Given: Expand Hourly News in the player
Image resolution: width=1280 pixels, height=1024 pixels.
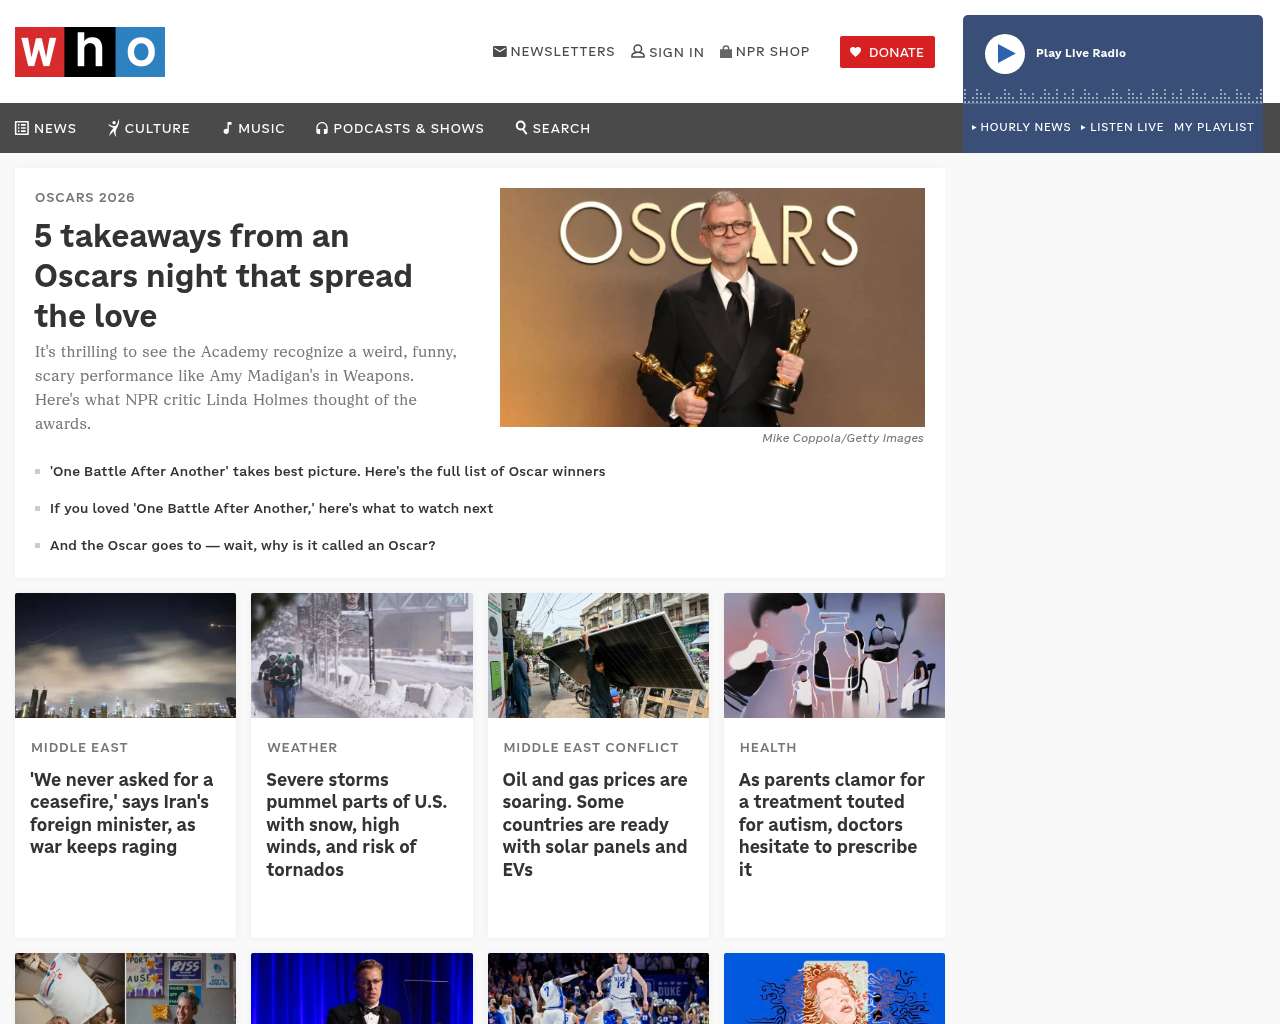Looking at the screenshot, I should click(x=1021, y=127).
